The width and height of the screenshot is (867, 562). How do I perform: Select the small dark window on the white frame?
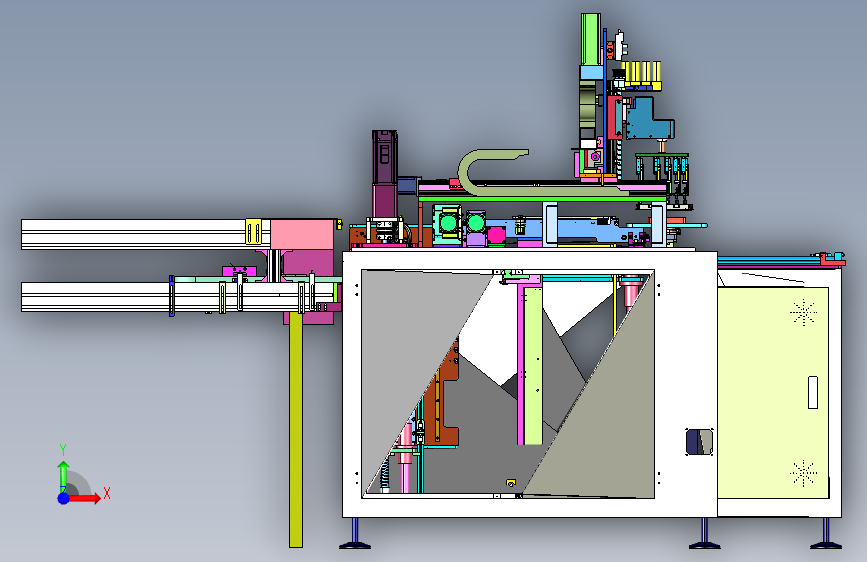coord(699,442)
